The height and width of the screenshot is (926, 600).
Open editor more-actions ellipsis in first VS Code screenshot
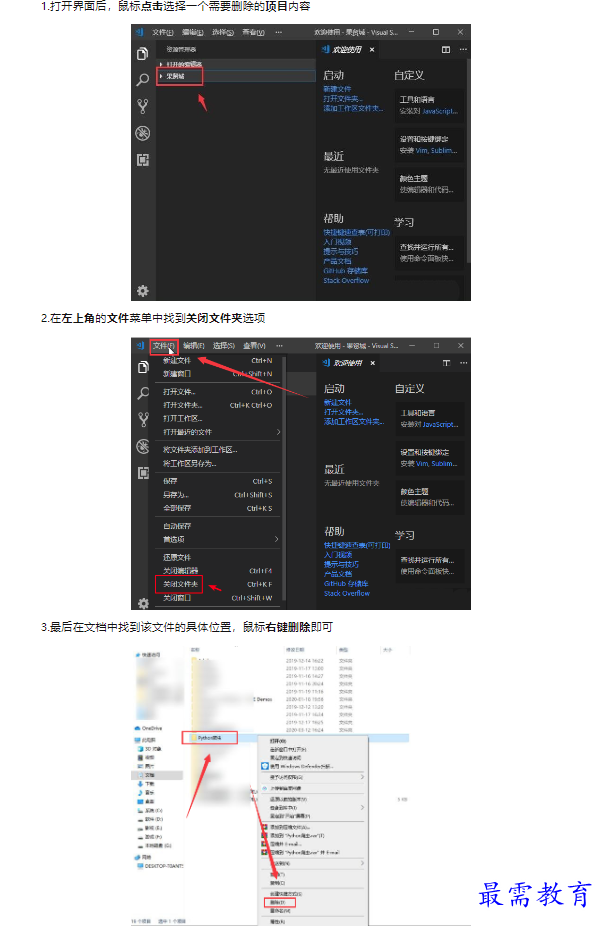[x=463, y=50]
